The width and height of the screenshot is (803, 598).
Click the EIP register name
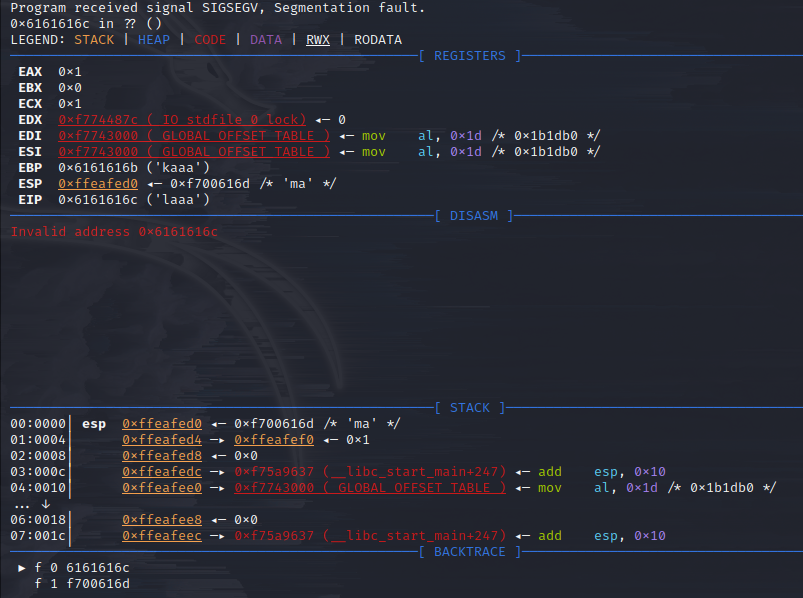coord(30,200)
